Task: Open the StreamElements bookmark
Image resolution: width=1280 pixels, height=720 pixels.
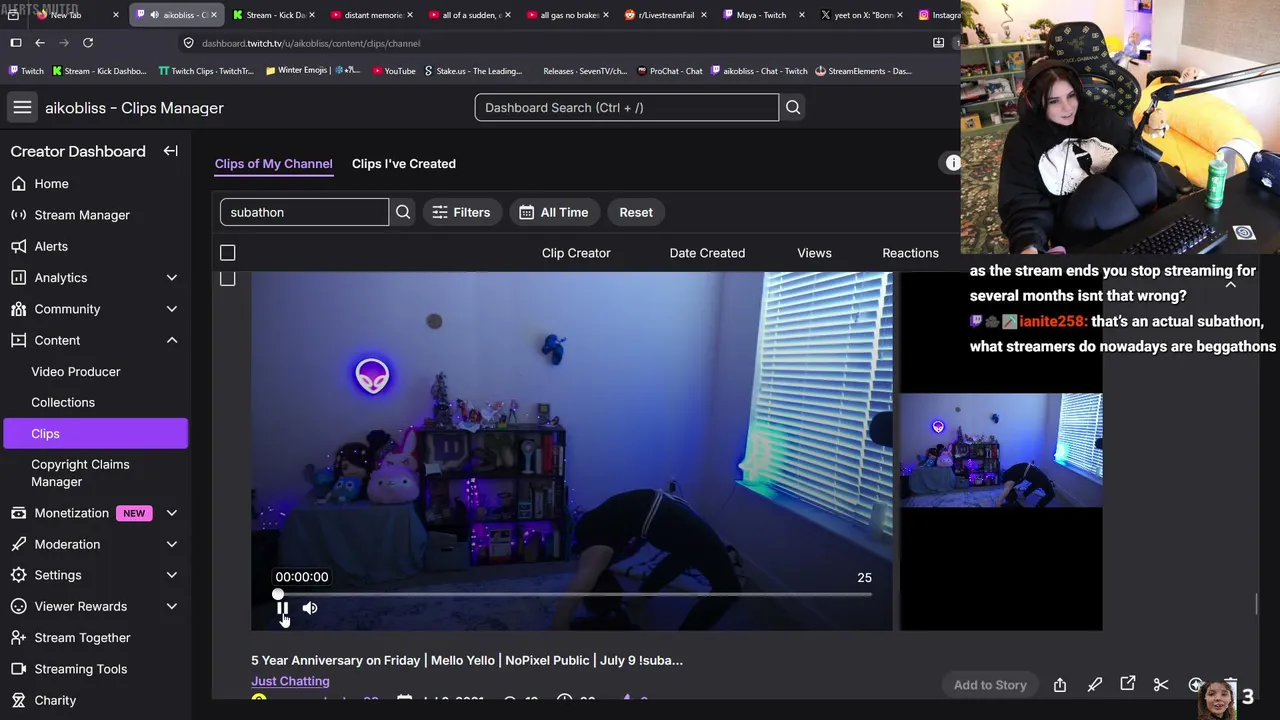Action: click(x=864, y=71)
